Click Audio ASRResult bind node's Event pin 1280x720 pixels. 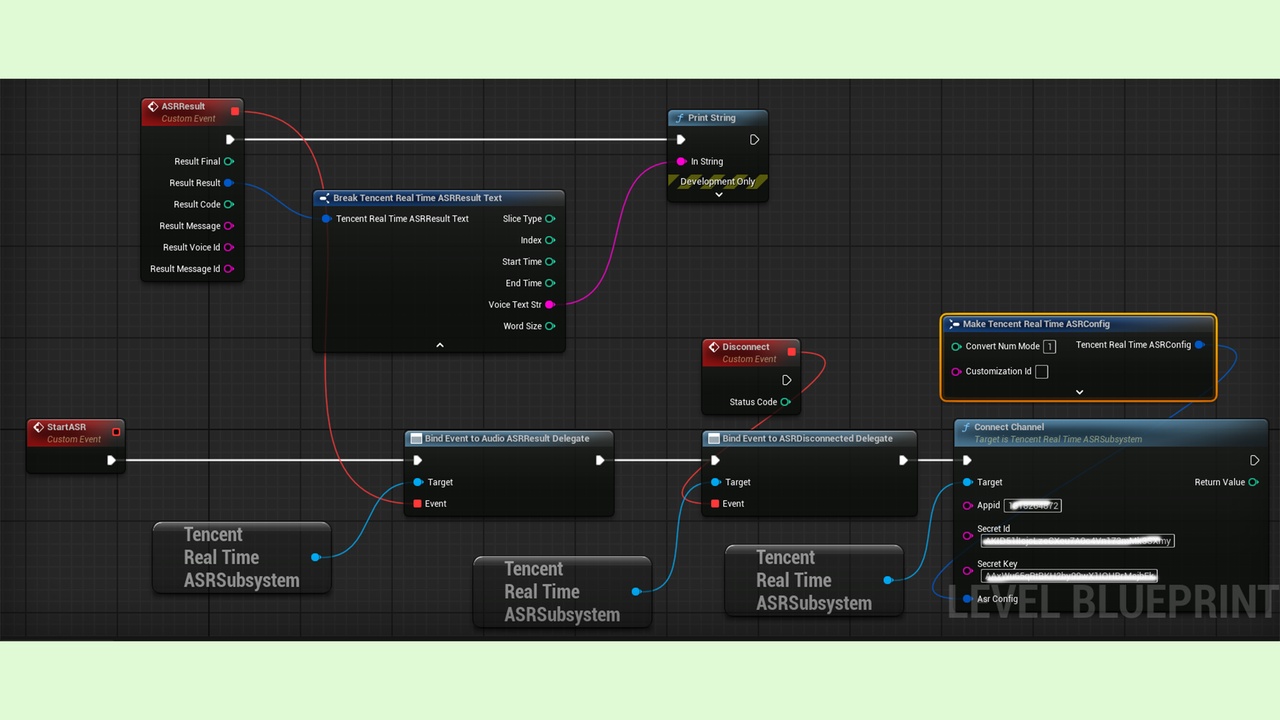pyautogui.click(x=417, y=504)
